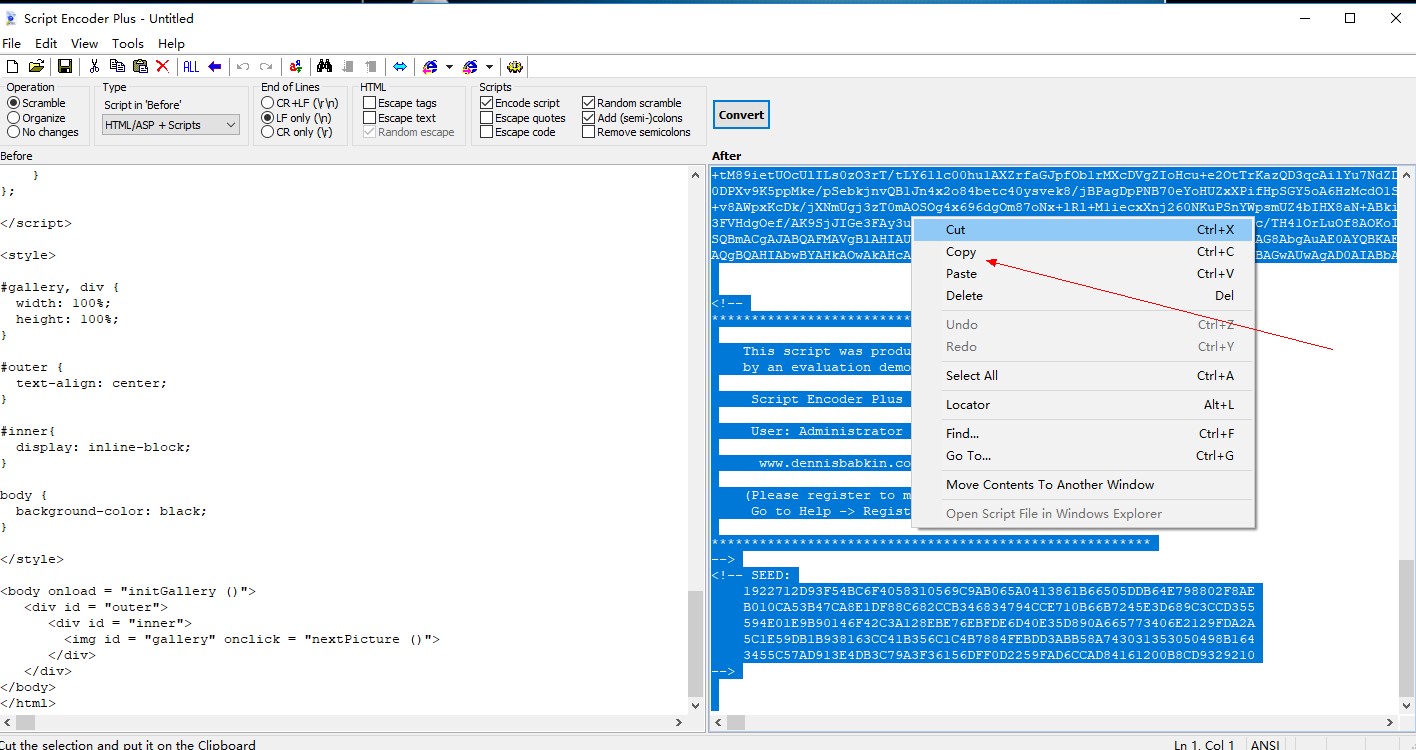
Task: Click the binoculars Find icon
Action: (324, 67)
